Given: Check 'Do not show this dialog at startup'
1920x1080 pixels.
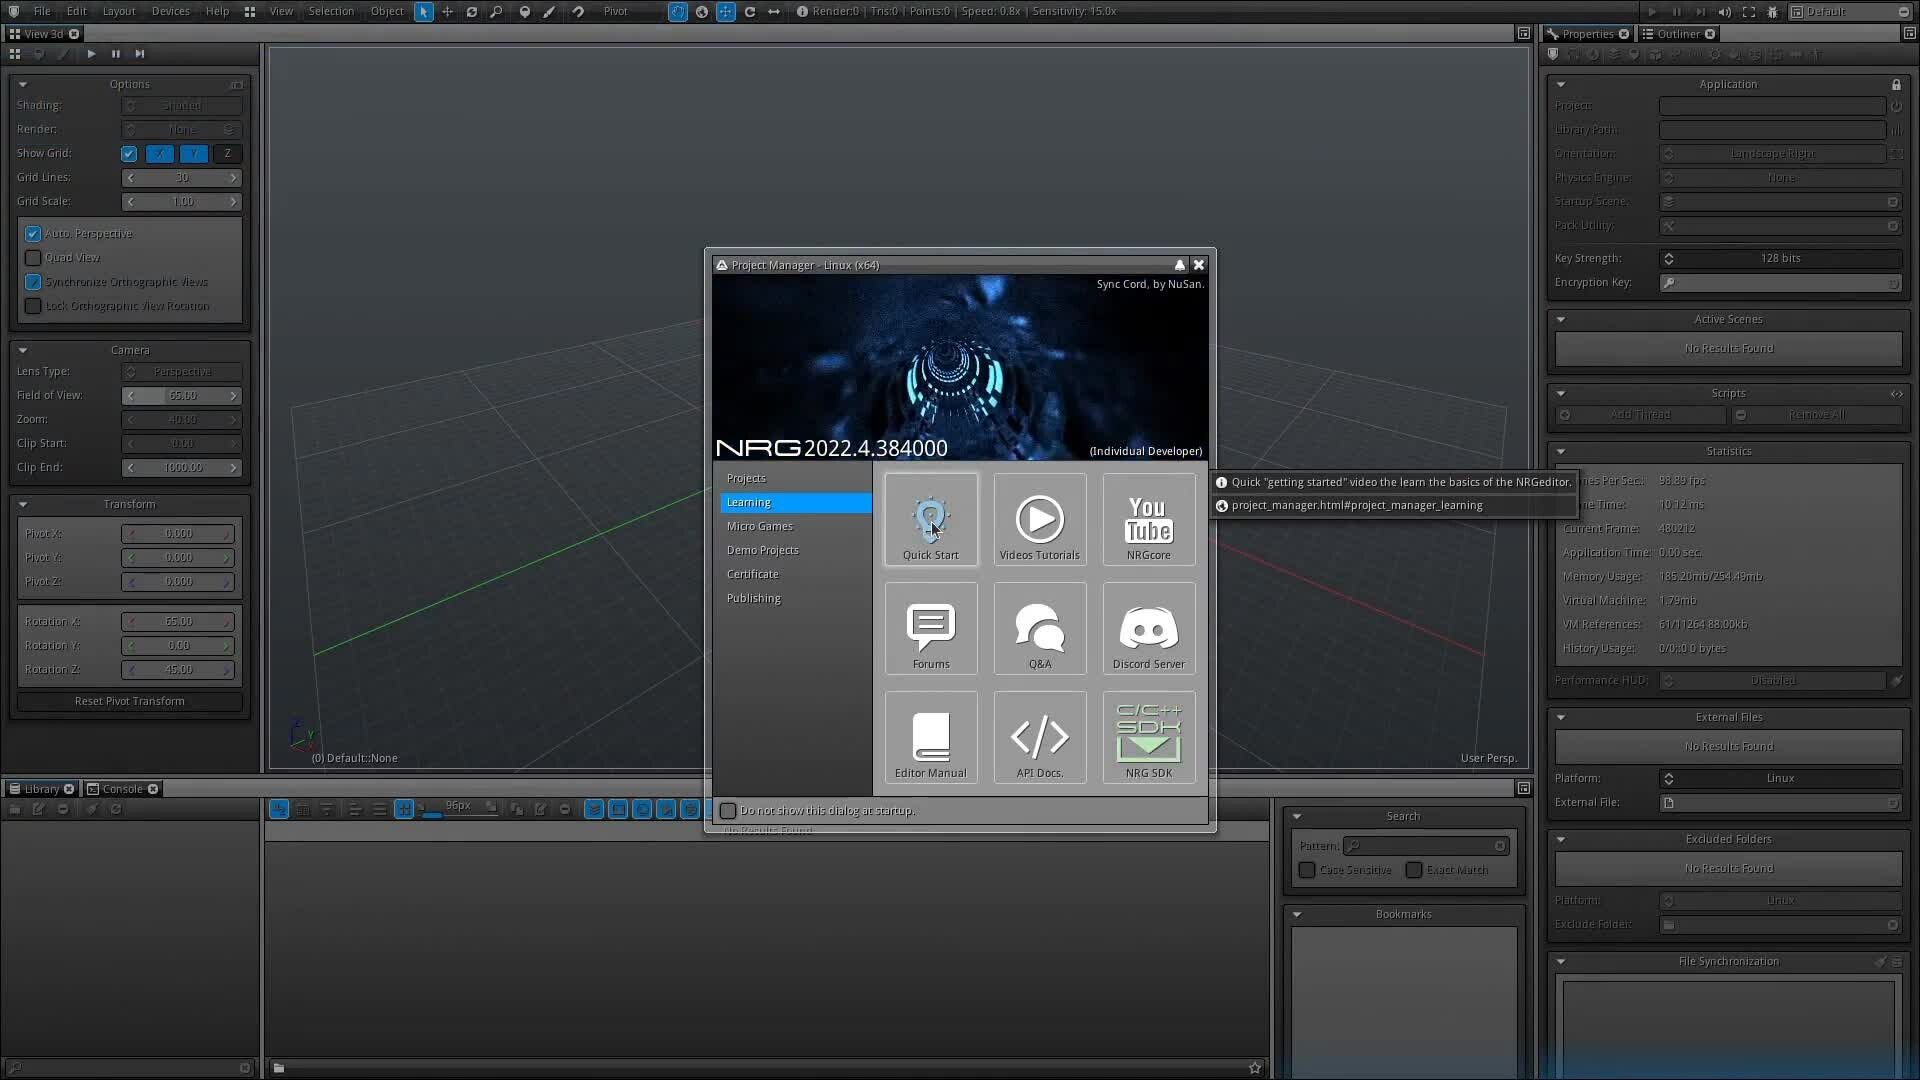Looking at the screenshot, I should (x=728, y=811).
